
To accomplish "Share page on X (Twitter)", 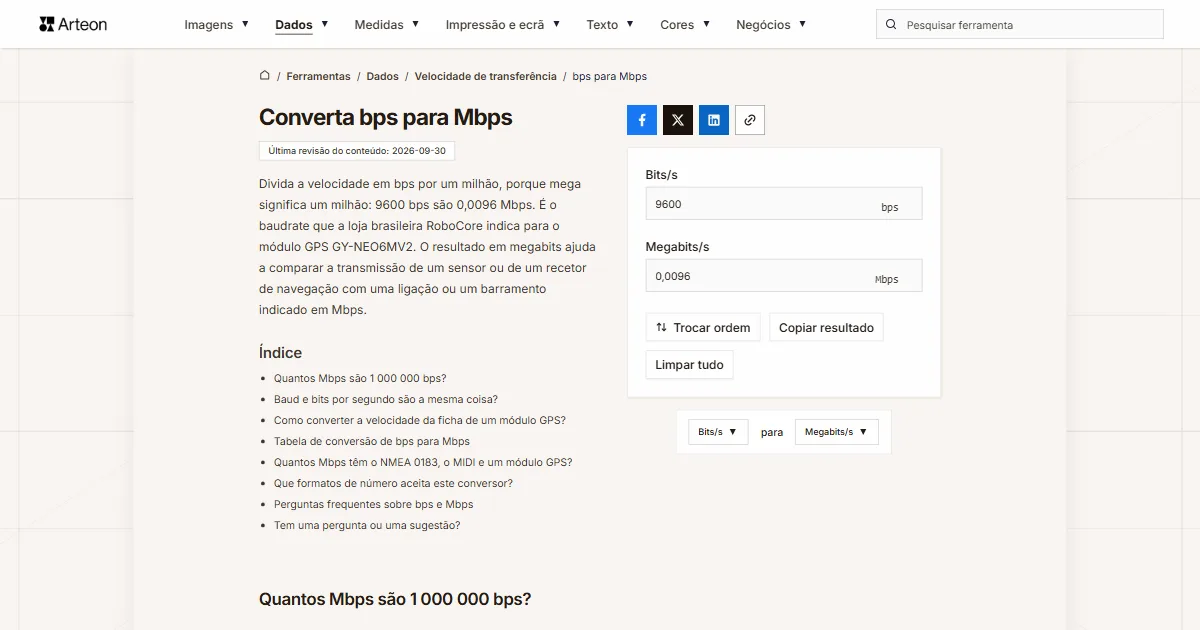I will [678, 120].
